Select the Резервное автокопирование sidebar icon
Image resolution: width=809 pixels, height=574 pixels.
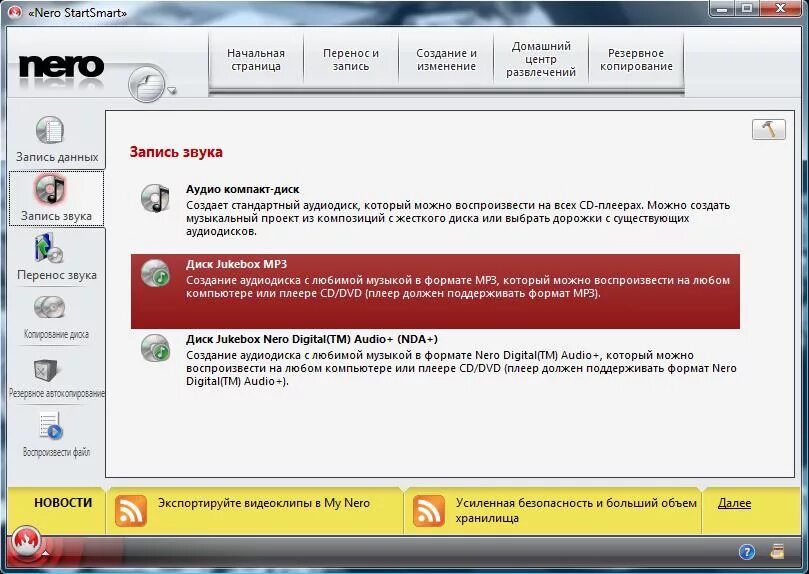coord(47,370)
